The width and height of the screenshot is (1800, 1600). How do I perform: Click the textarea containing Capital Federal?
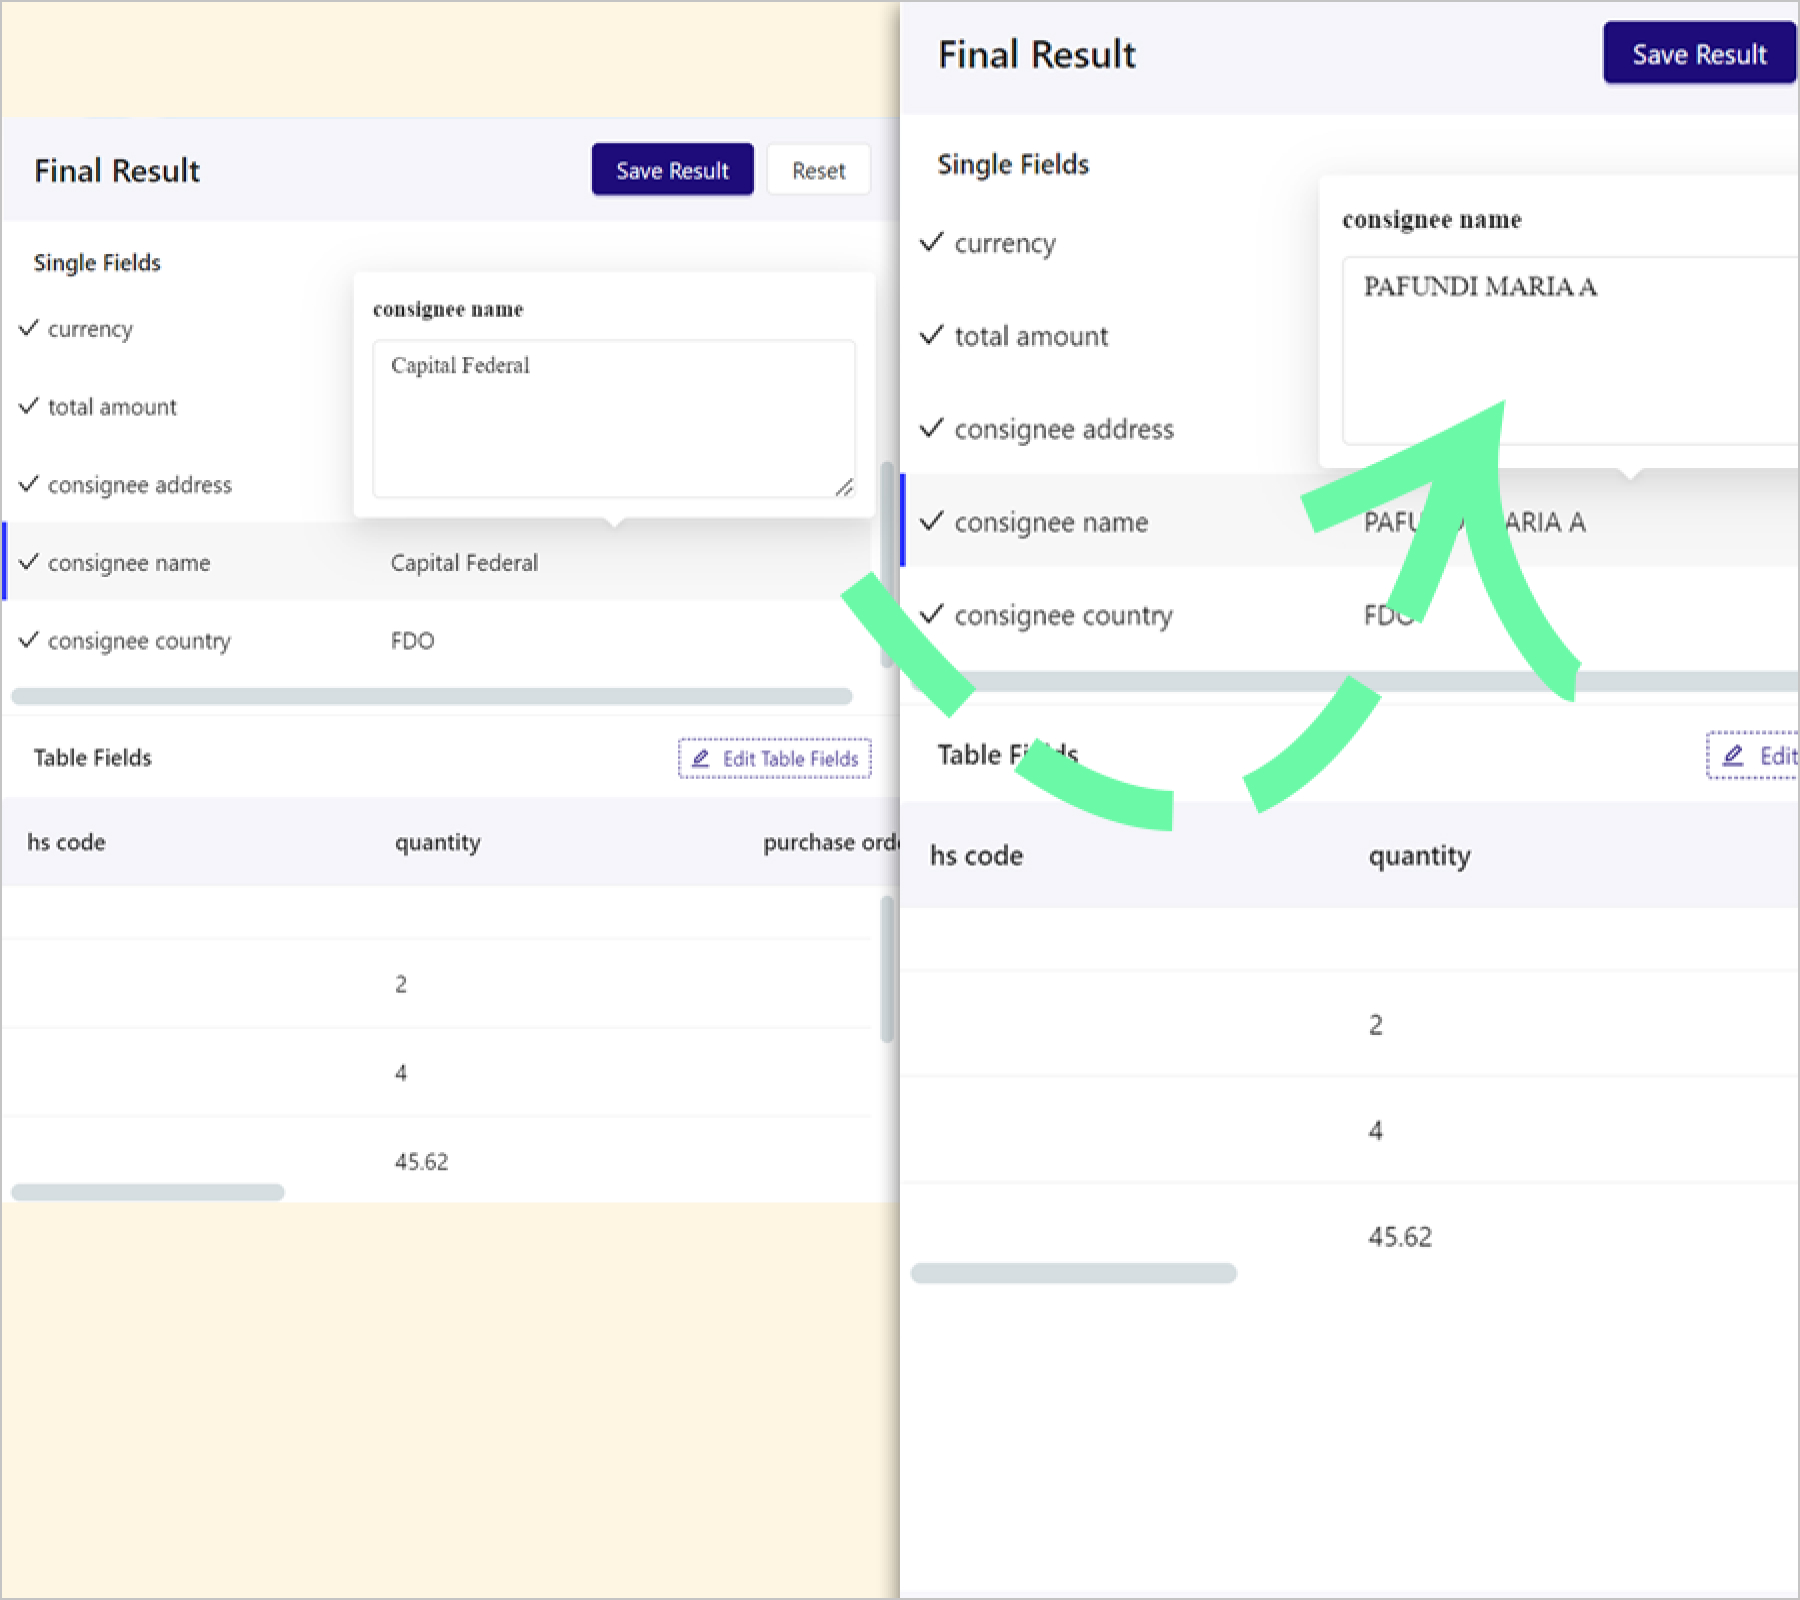(x=613, y=420)
